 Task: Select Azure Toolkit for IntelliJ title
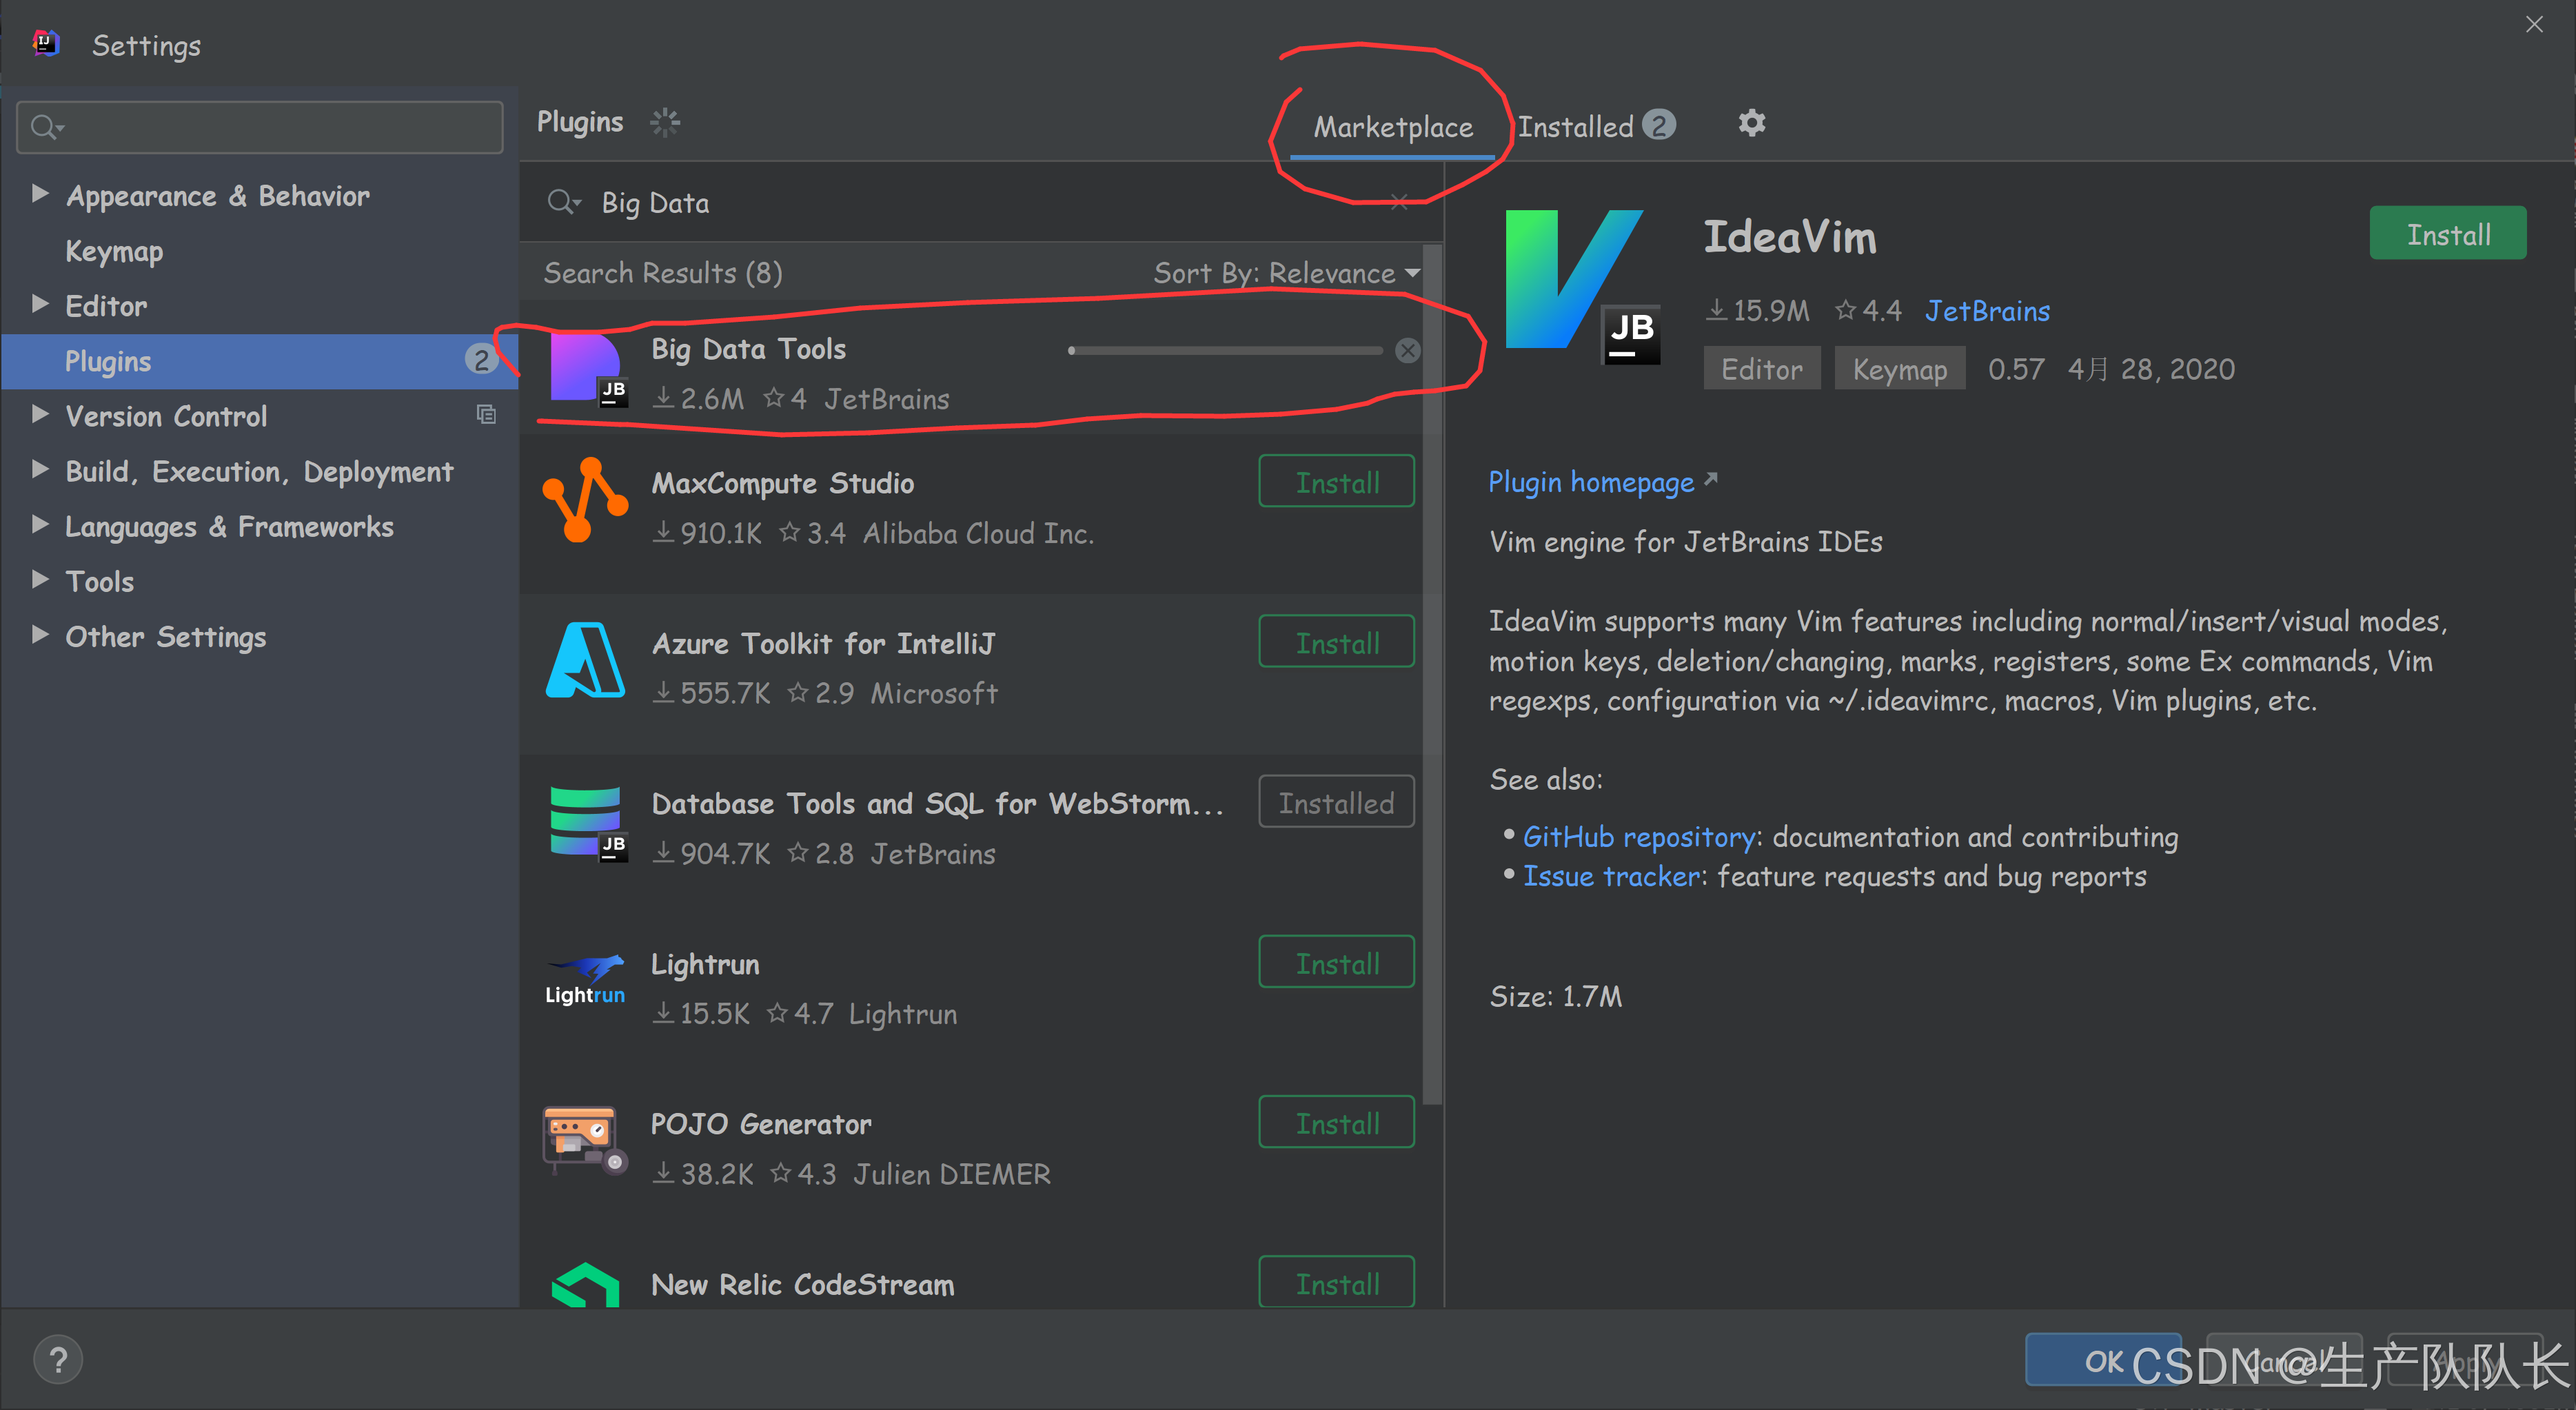pyautogui.click(x=823, y=643)
